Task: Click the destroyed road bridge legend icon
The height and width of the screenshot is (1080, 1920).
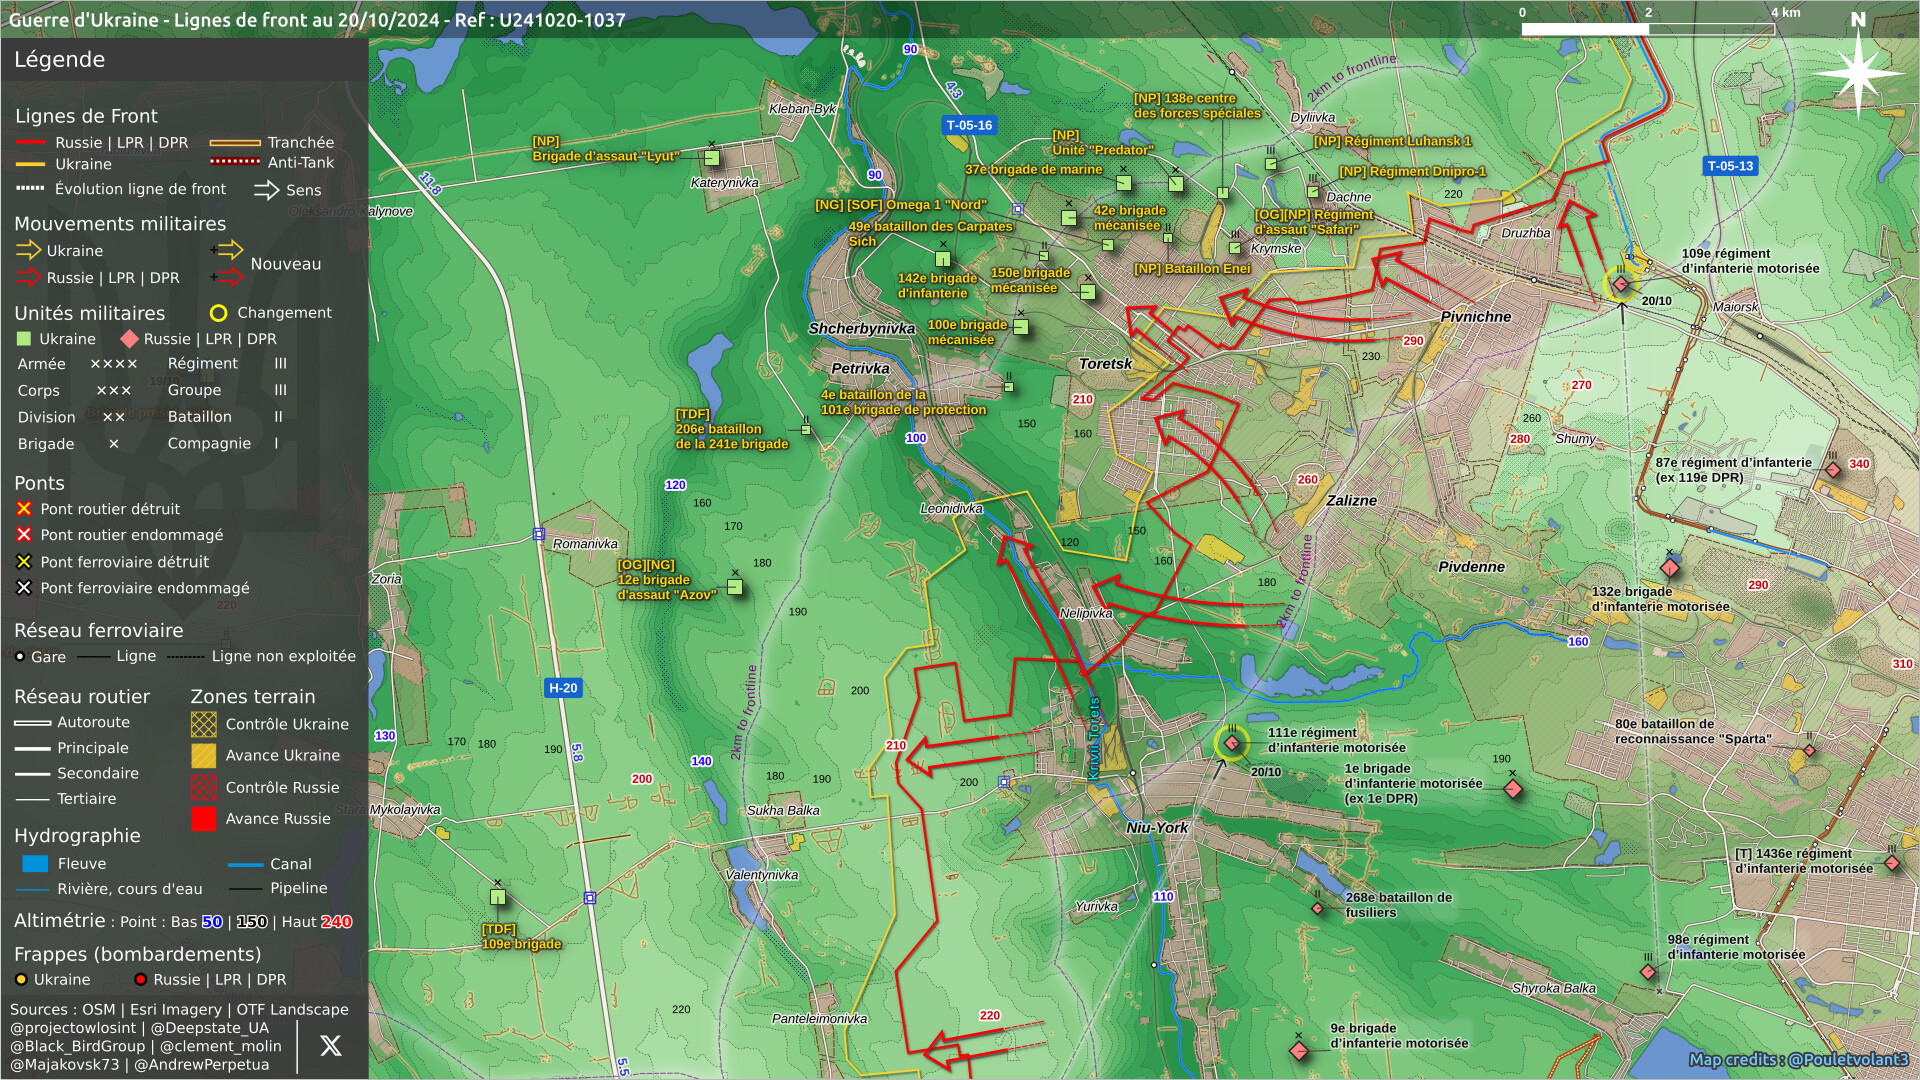Action: coord(24,509)
